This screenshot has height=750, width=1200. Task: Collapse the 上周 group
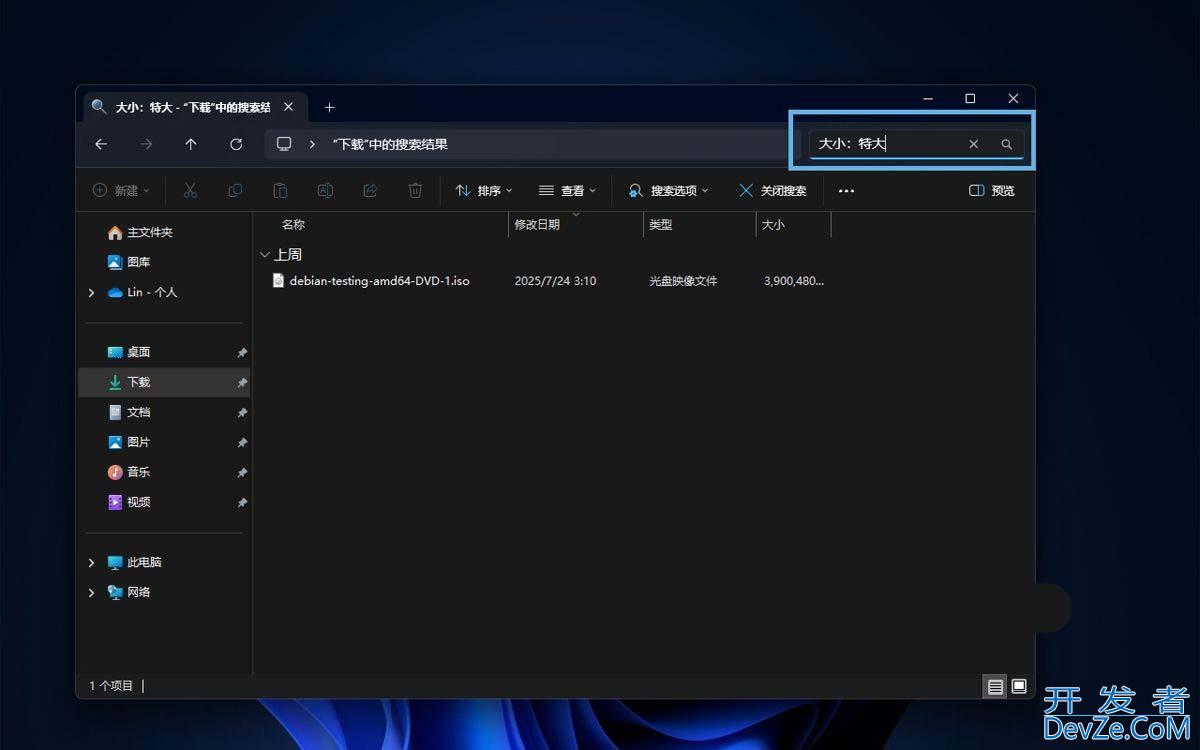coord(264,255)
